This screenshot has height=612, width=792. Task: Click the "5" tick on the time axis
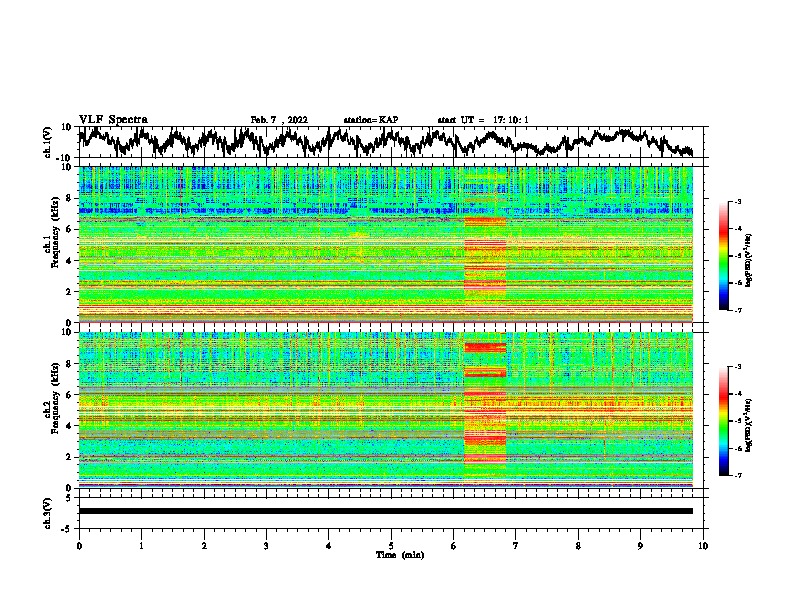(391, 546)
